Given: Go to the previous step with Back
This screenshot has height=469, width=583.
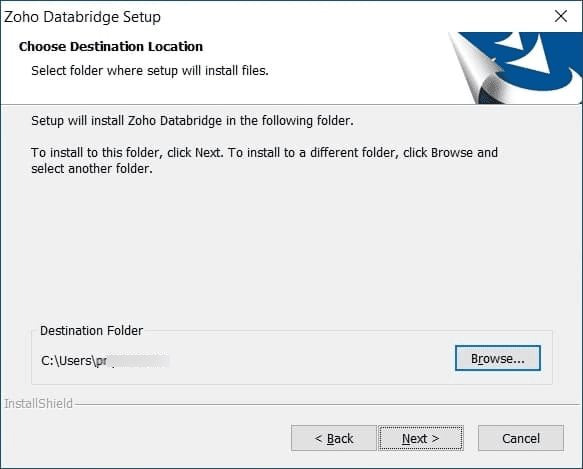Looking at the screenshot, I should (334, 438).
